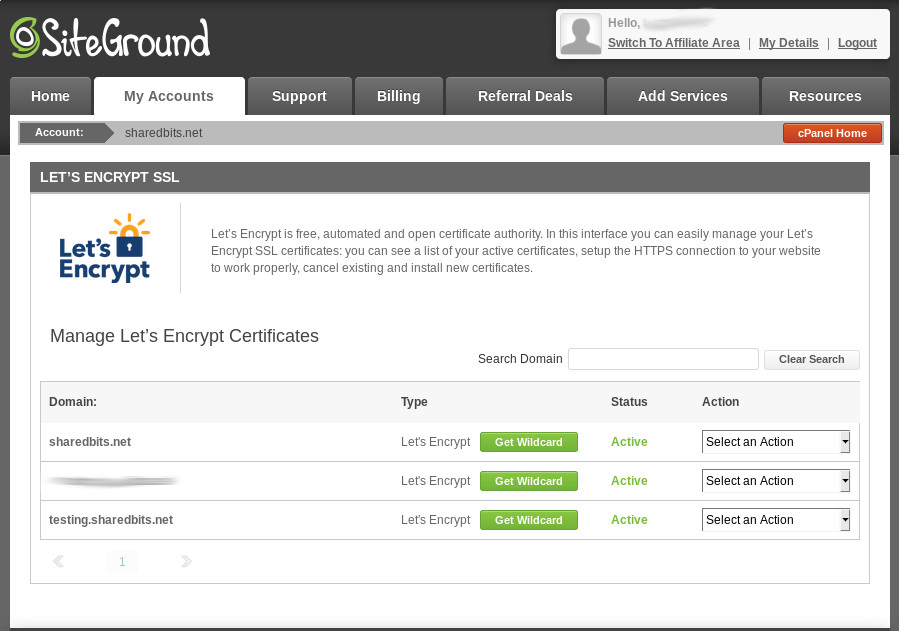
Task: Click the SiteGround logo
Action: [110, 38]
